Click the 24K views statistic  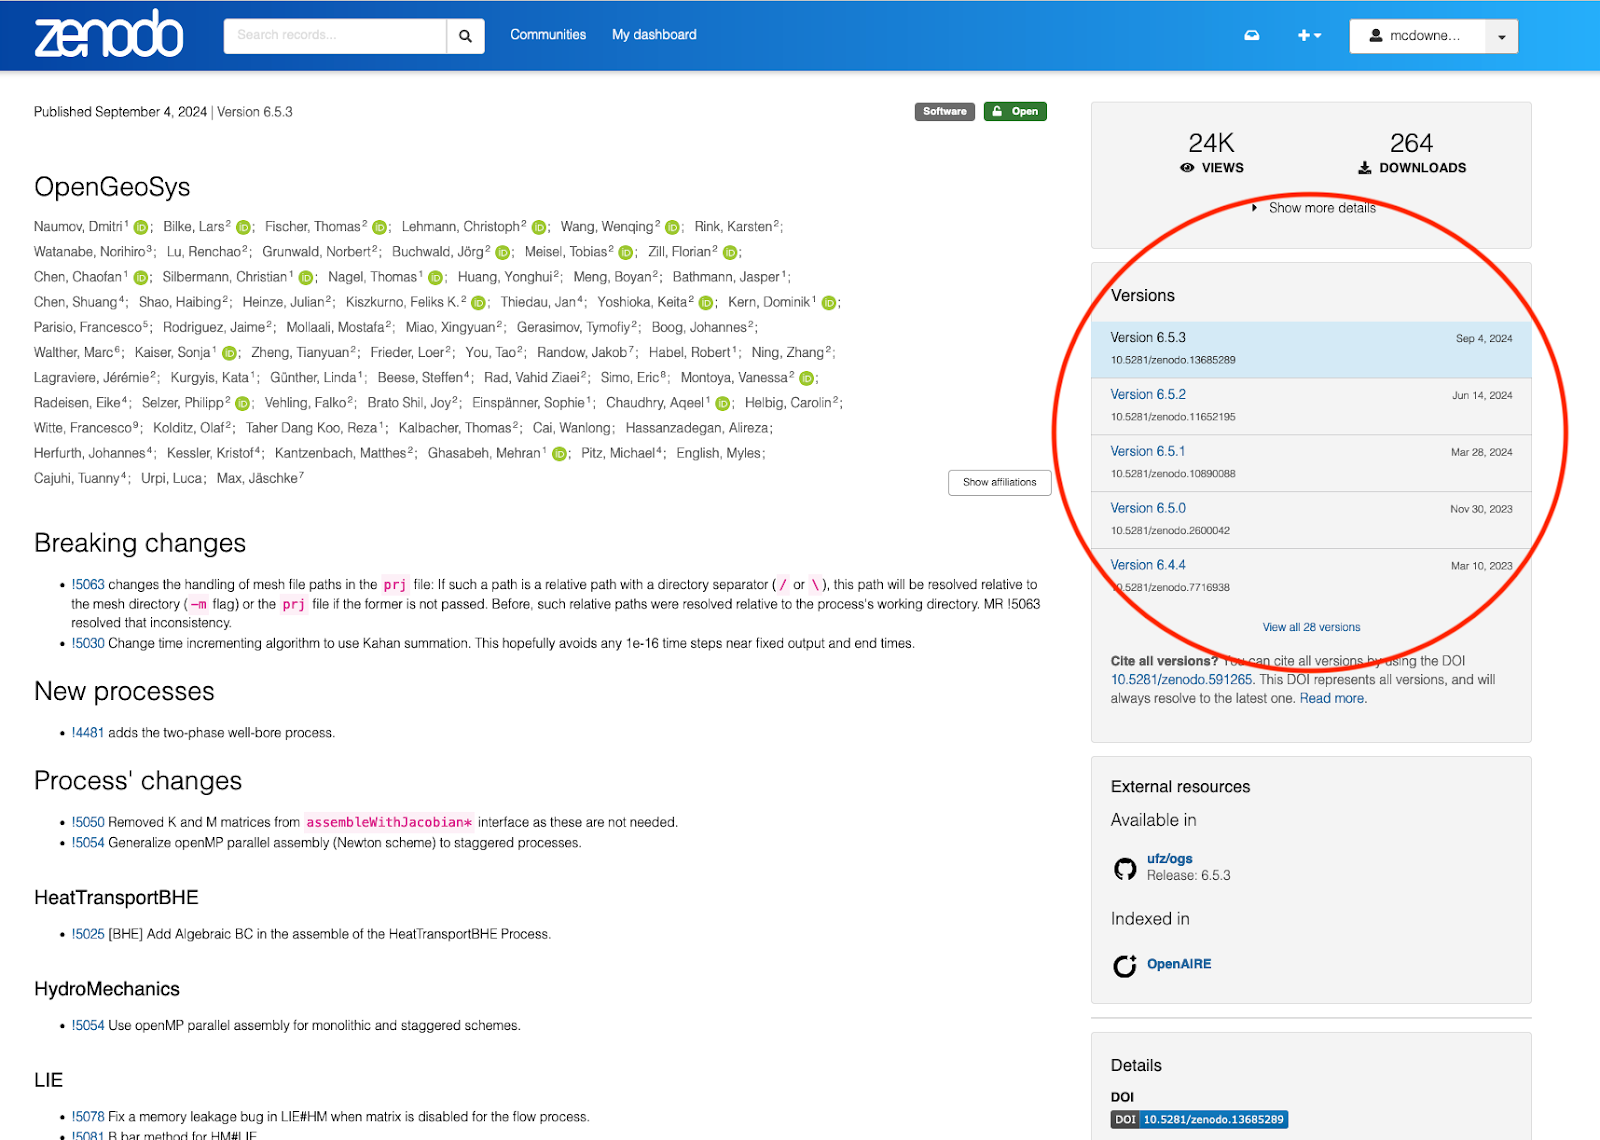coord(1211,152)
